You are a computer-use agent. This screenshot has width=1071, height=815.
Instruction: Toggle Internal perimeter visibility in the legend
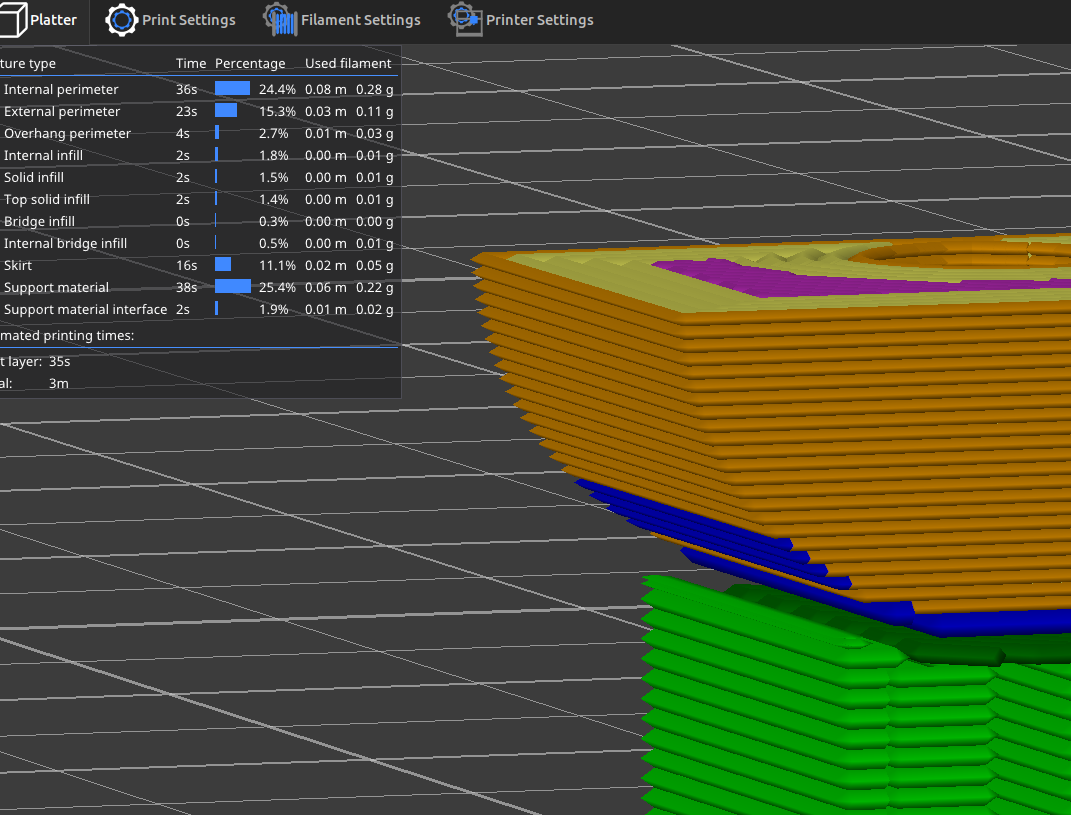(x=60, y=89)
